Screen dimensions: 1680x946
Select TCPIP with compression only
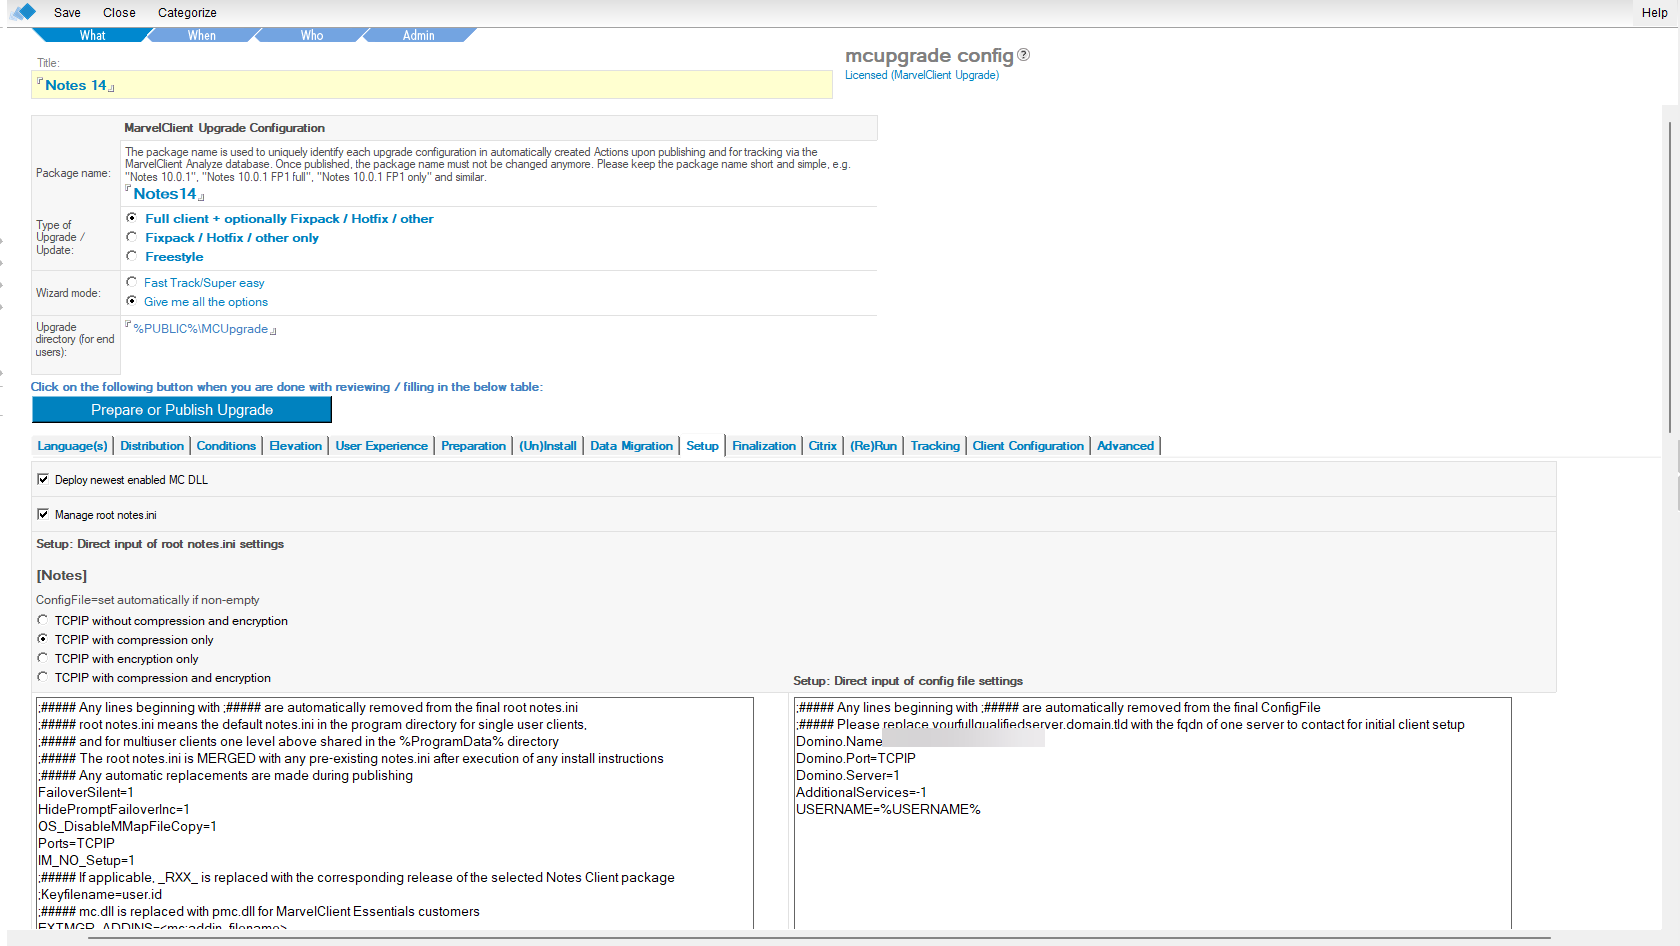point(43,639)
